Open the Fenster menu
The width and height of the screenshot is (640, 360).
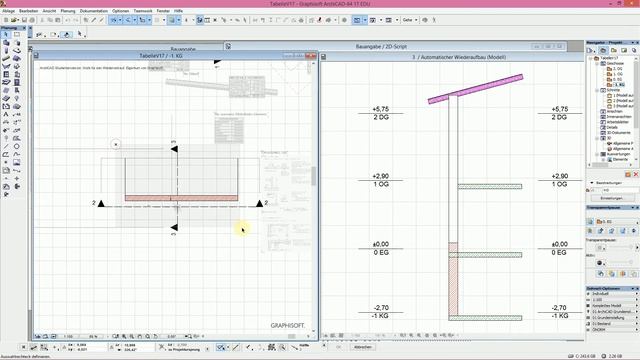(163, 11)
